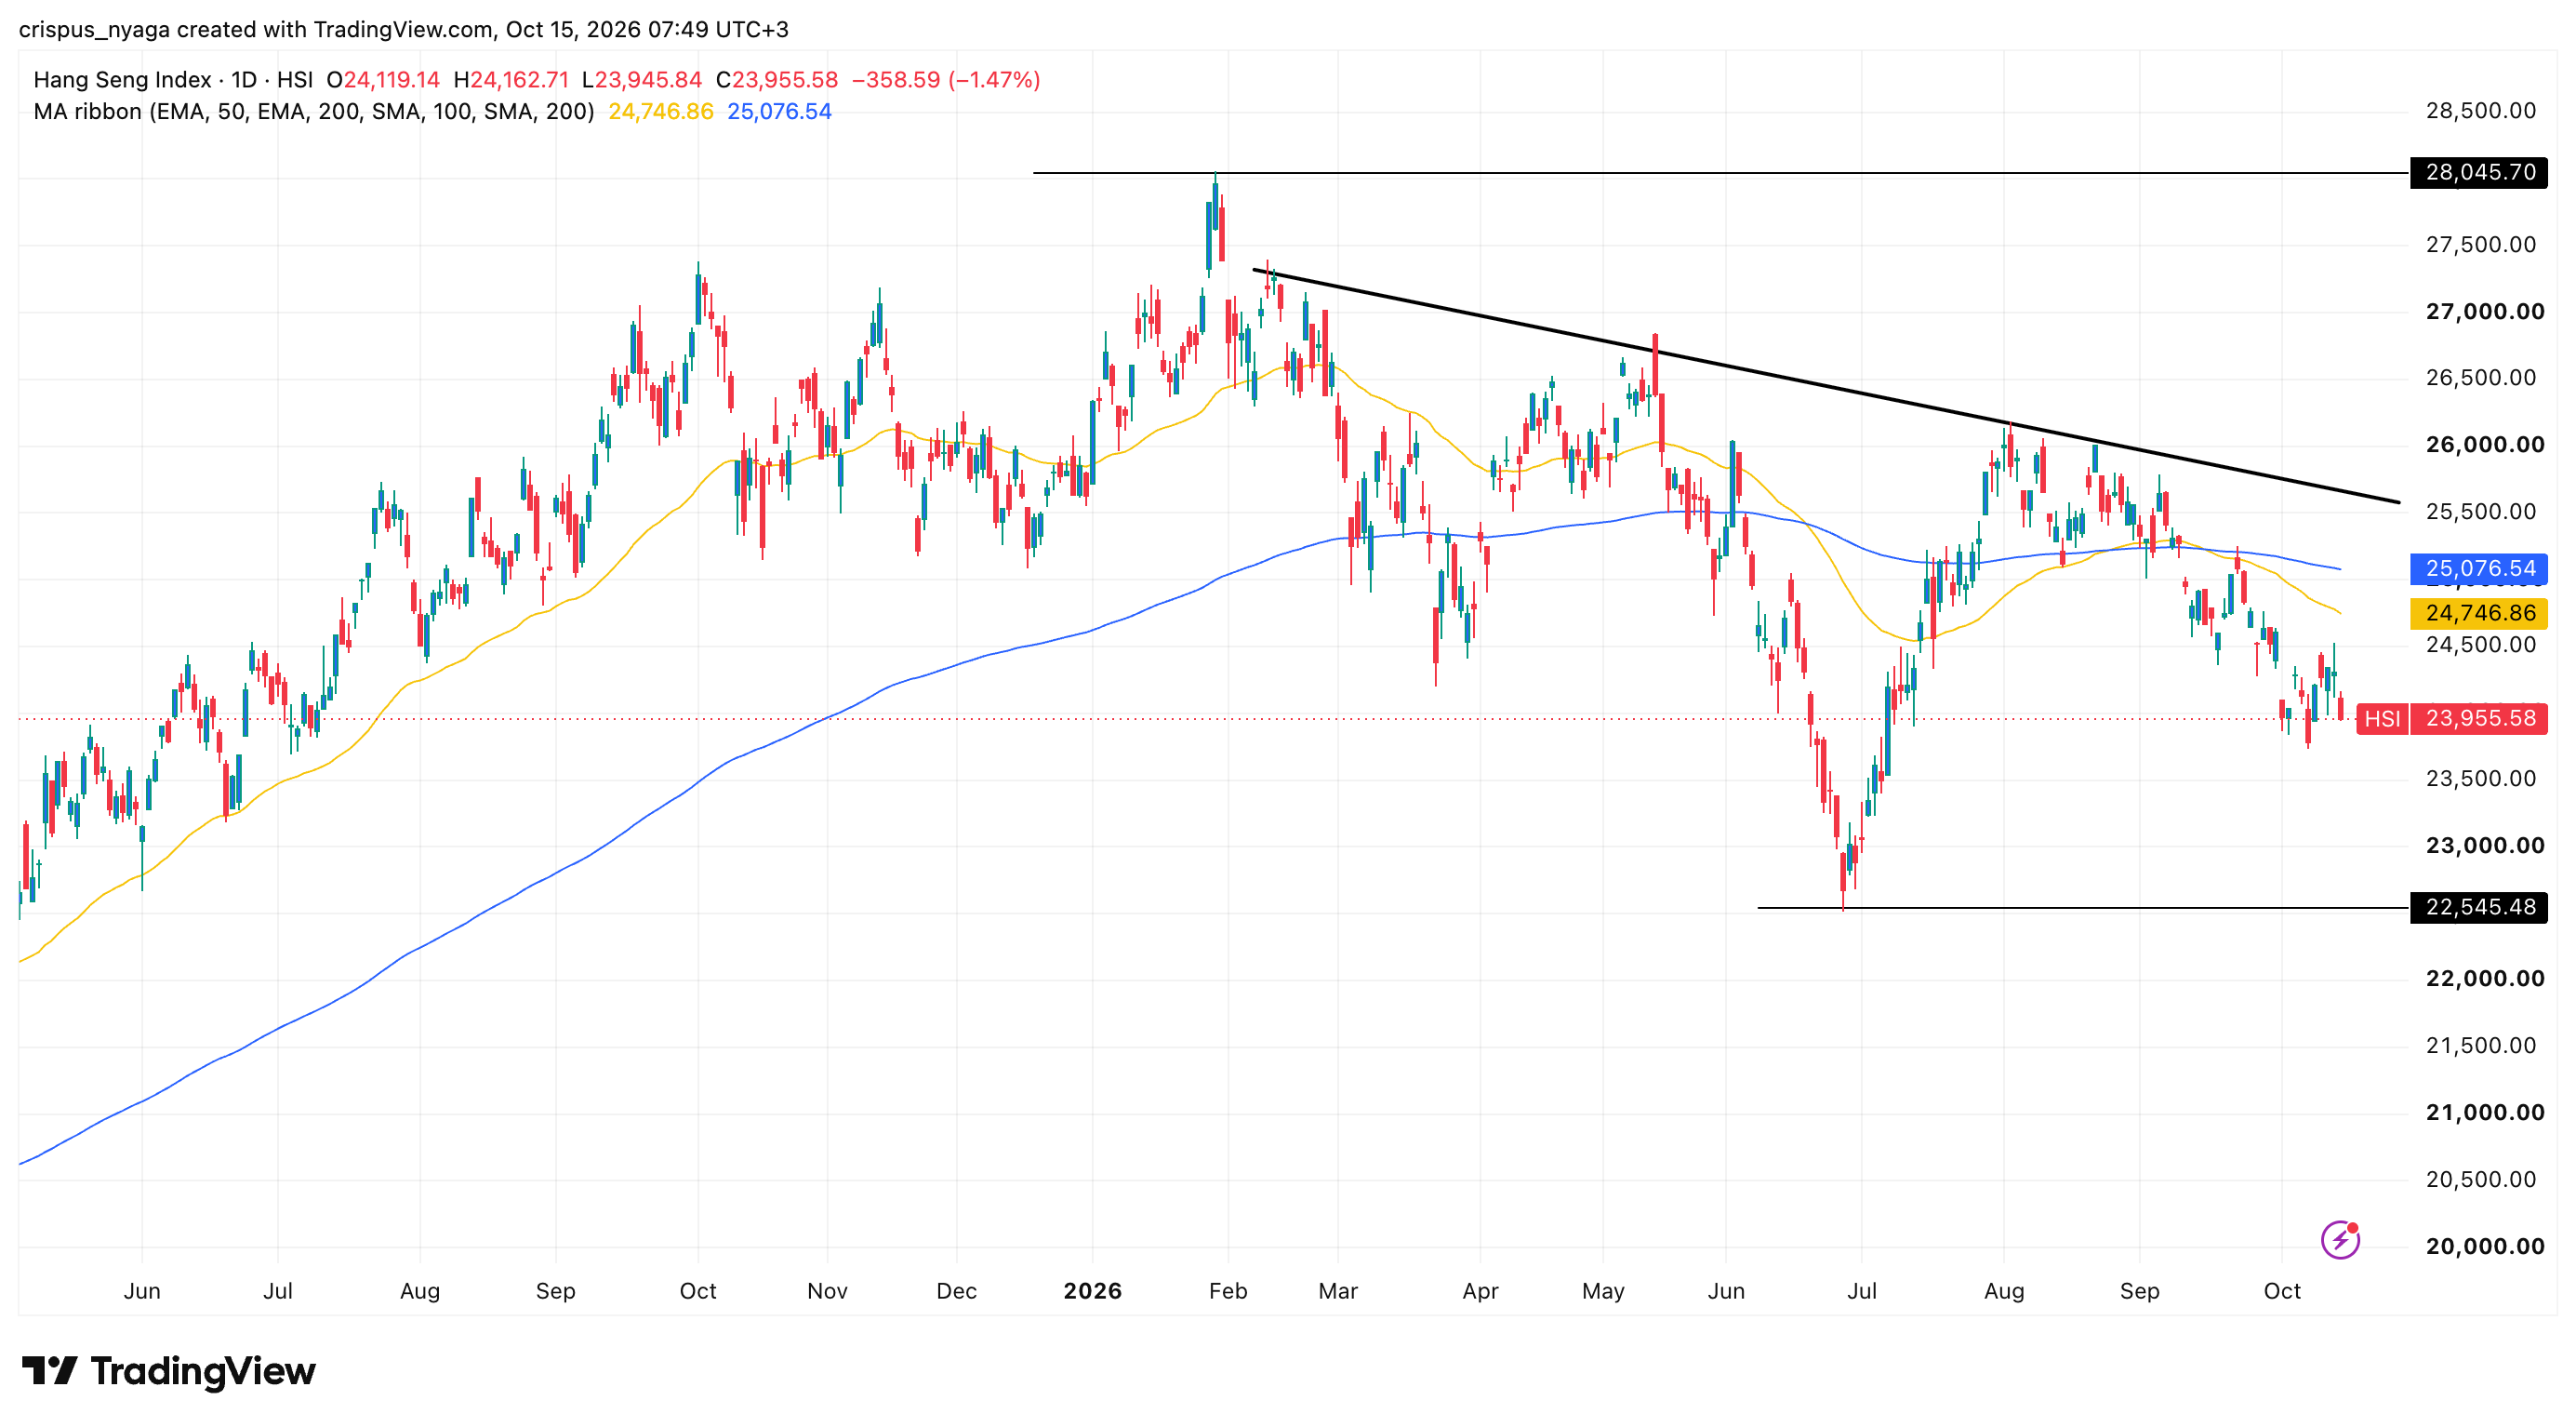Click the yellow 24,746.86 axis price tag
The height and width of the screenshot is (1427, 2576).
pos(2479,613)
